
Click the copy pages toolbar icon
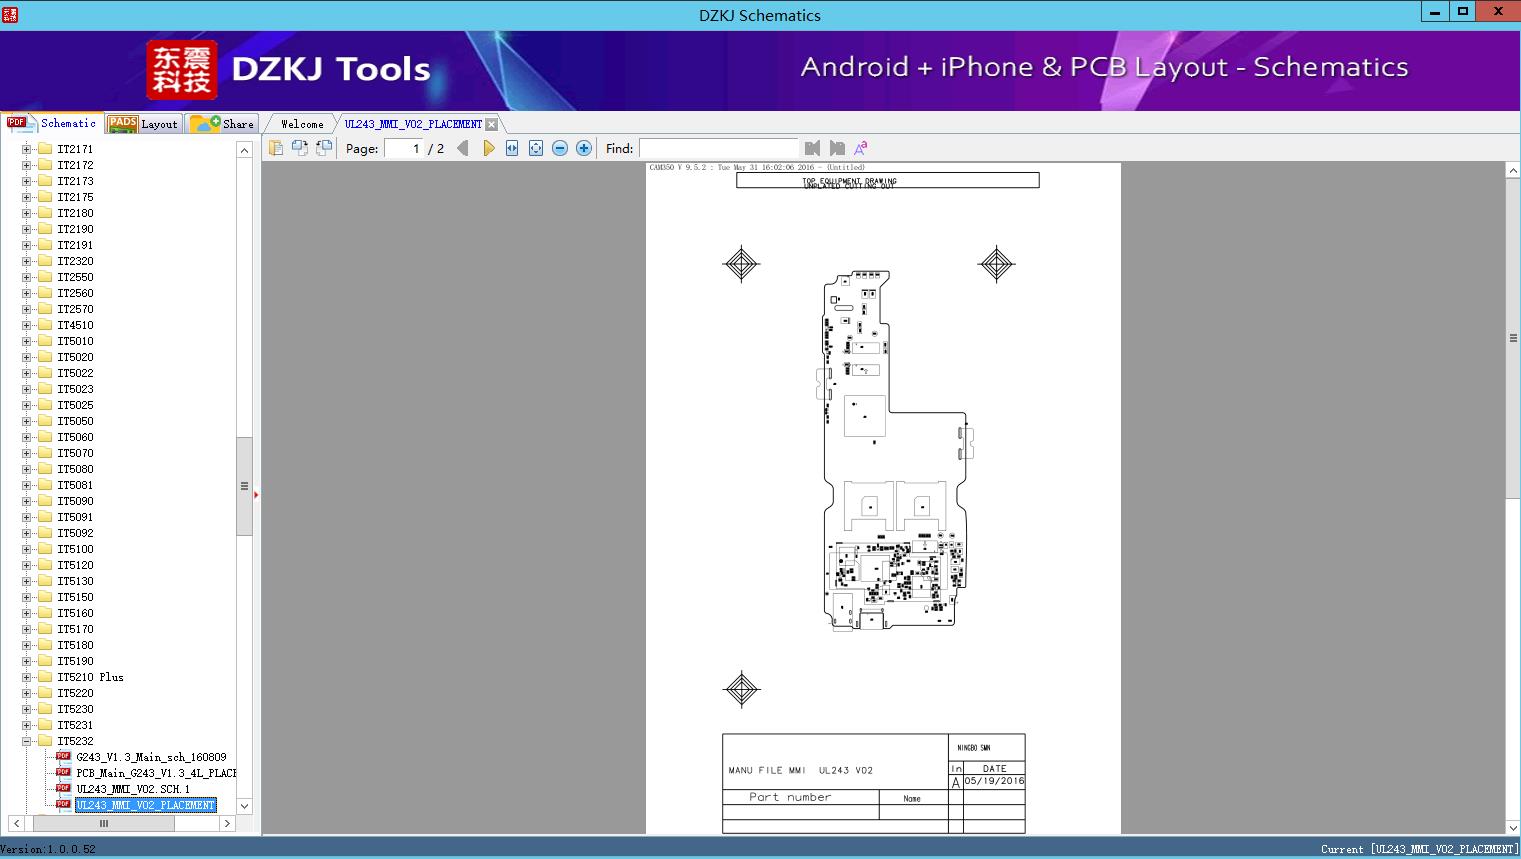tap(275, 148)
